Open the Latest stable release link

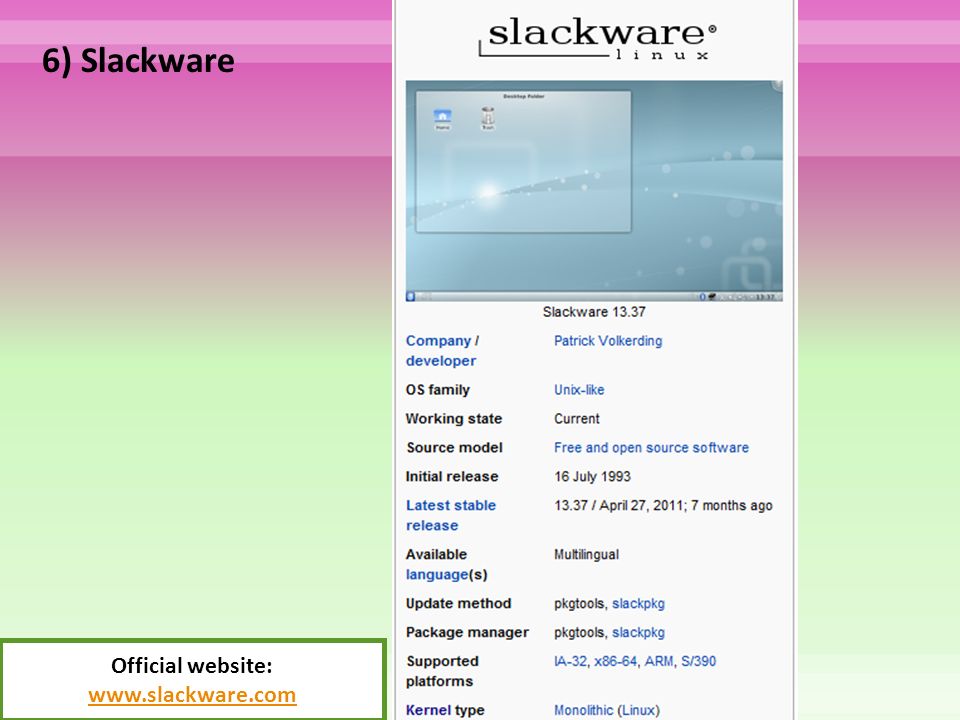coord(451,516)
